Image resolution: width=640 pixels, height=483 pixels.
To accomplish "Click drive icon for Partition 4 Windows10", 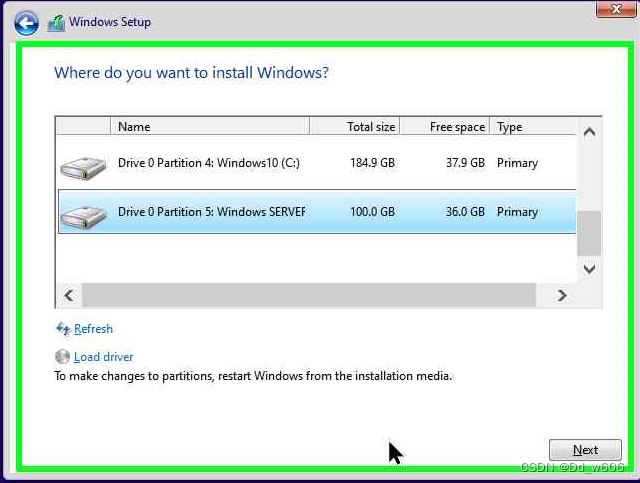I will click(x=83, y=167).
